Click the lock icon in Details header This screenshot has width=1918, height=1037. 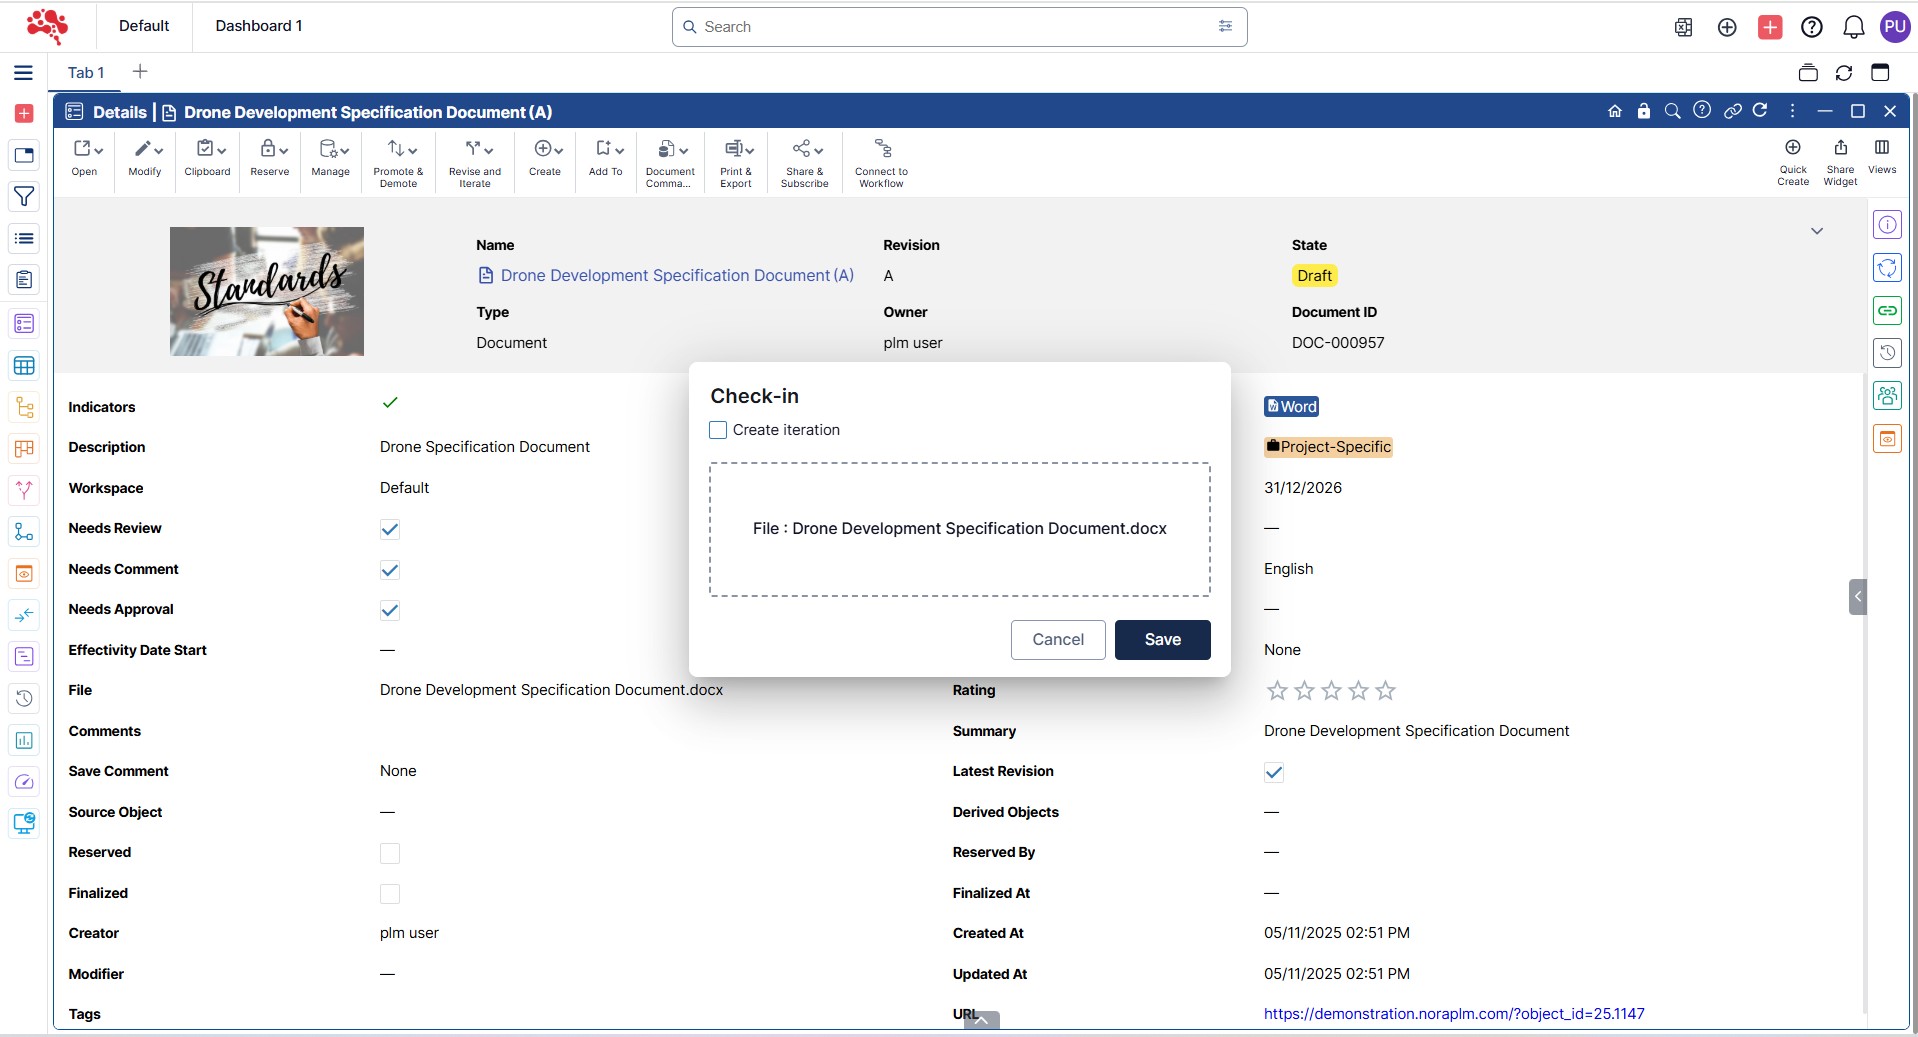(1644, 111)
